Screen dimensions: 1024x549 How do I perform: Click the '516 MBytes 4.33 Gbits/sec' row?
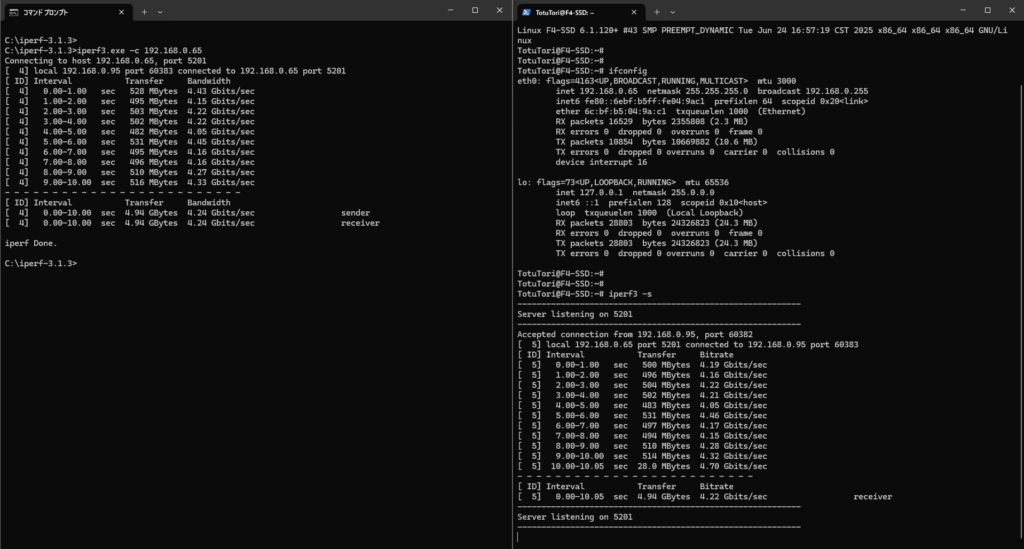tap(129, 182)
